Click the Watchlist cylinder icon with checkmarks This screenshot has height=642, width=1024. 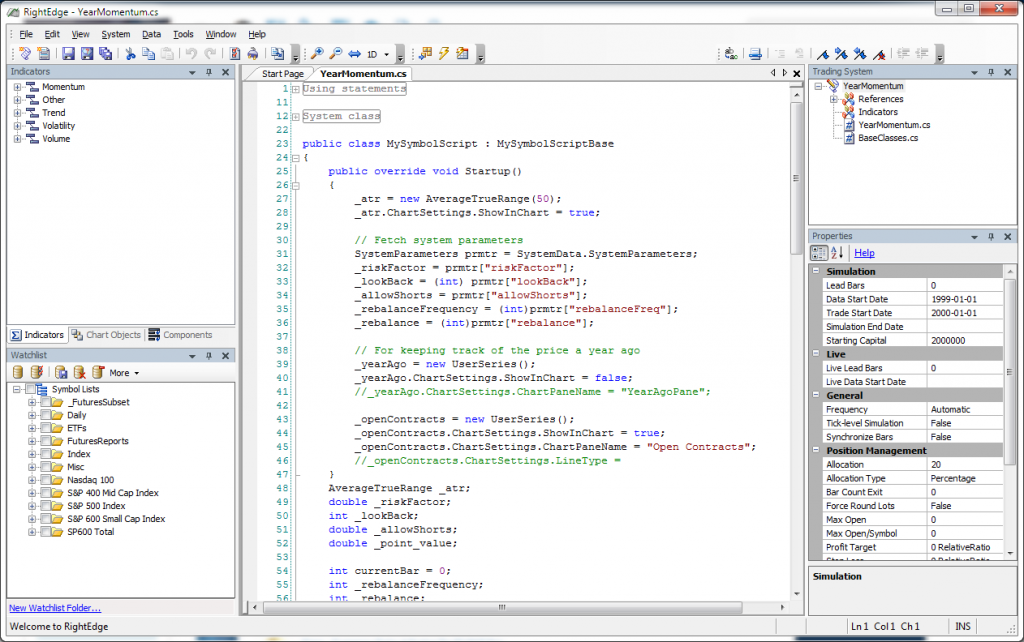[37, 372]
